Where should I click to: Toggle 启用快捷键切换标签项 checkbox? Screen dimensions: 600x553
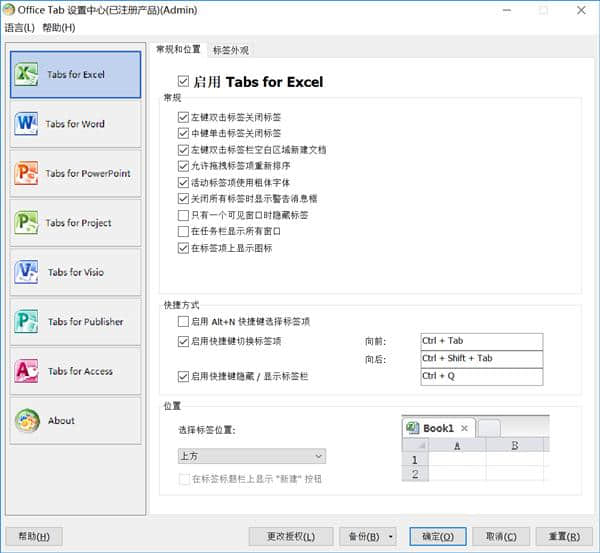(183, 341)
